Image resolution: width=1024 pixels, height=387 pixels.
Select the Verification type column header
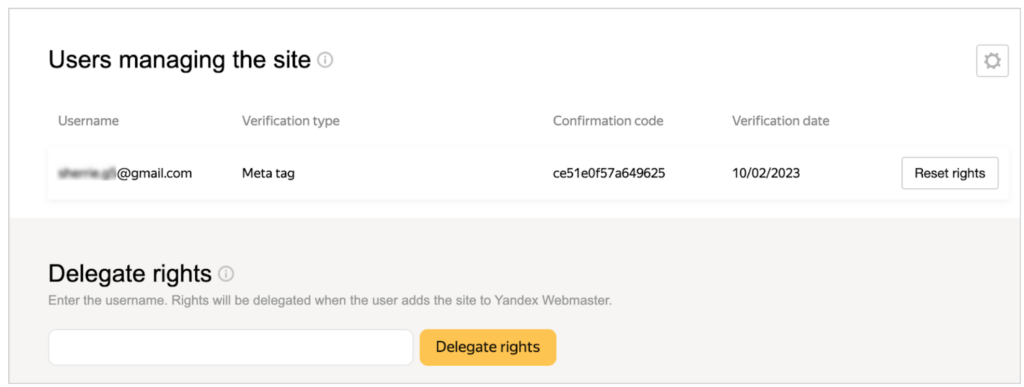[x=291, y=121]
